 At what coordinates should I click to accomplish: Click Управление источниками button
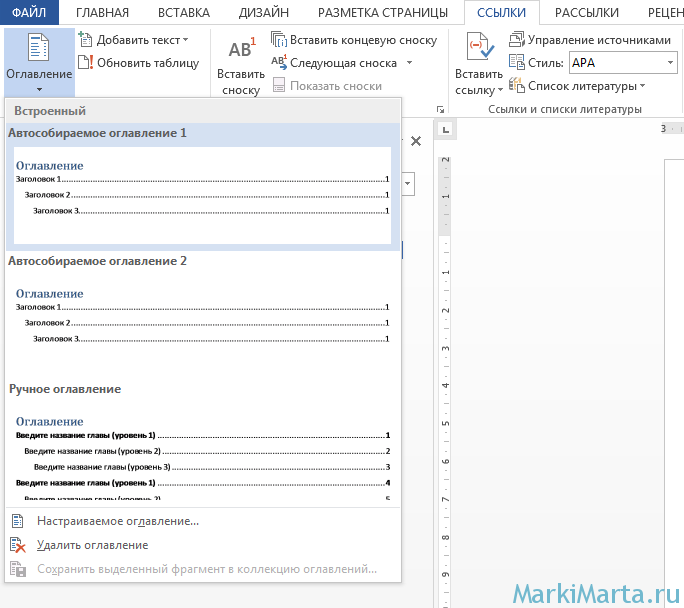[x=590, y=40]
